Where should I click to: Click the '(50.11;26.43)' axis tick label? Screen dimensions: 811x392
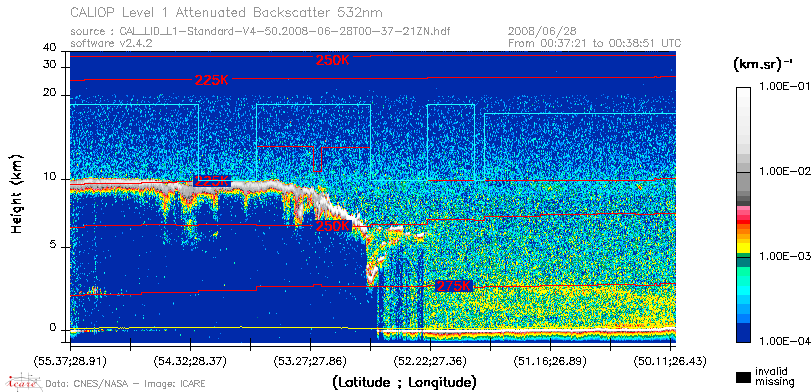pos(670,360)
